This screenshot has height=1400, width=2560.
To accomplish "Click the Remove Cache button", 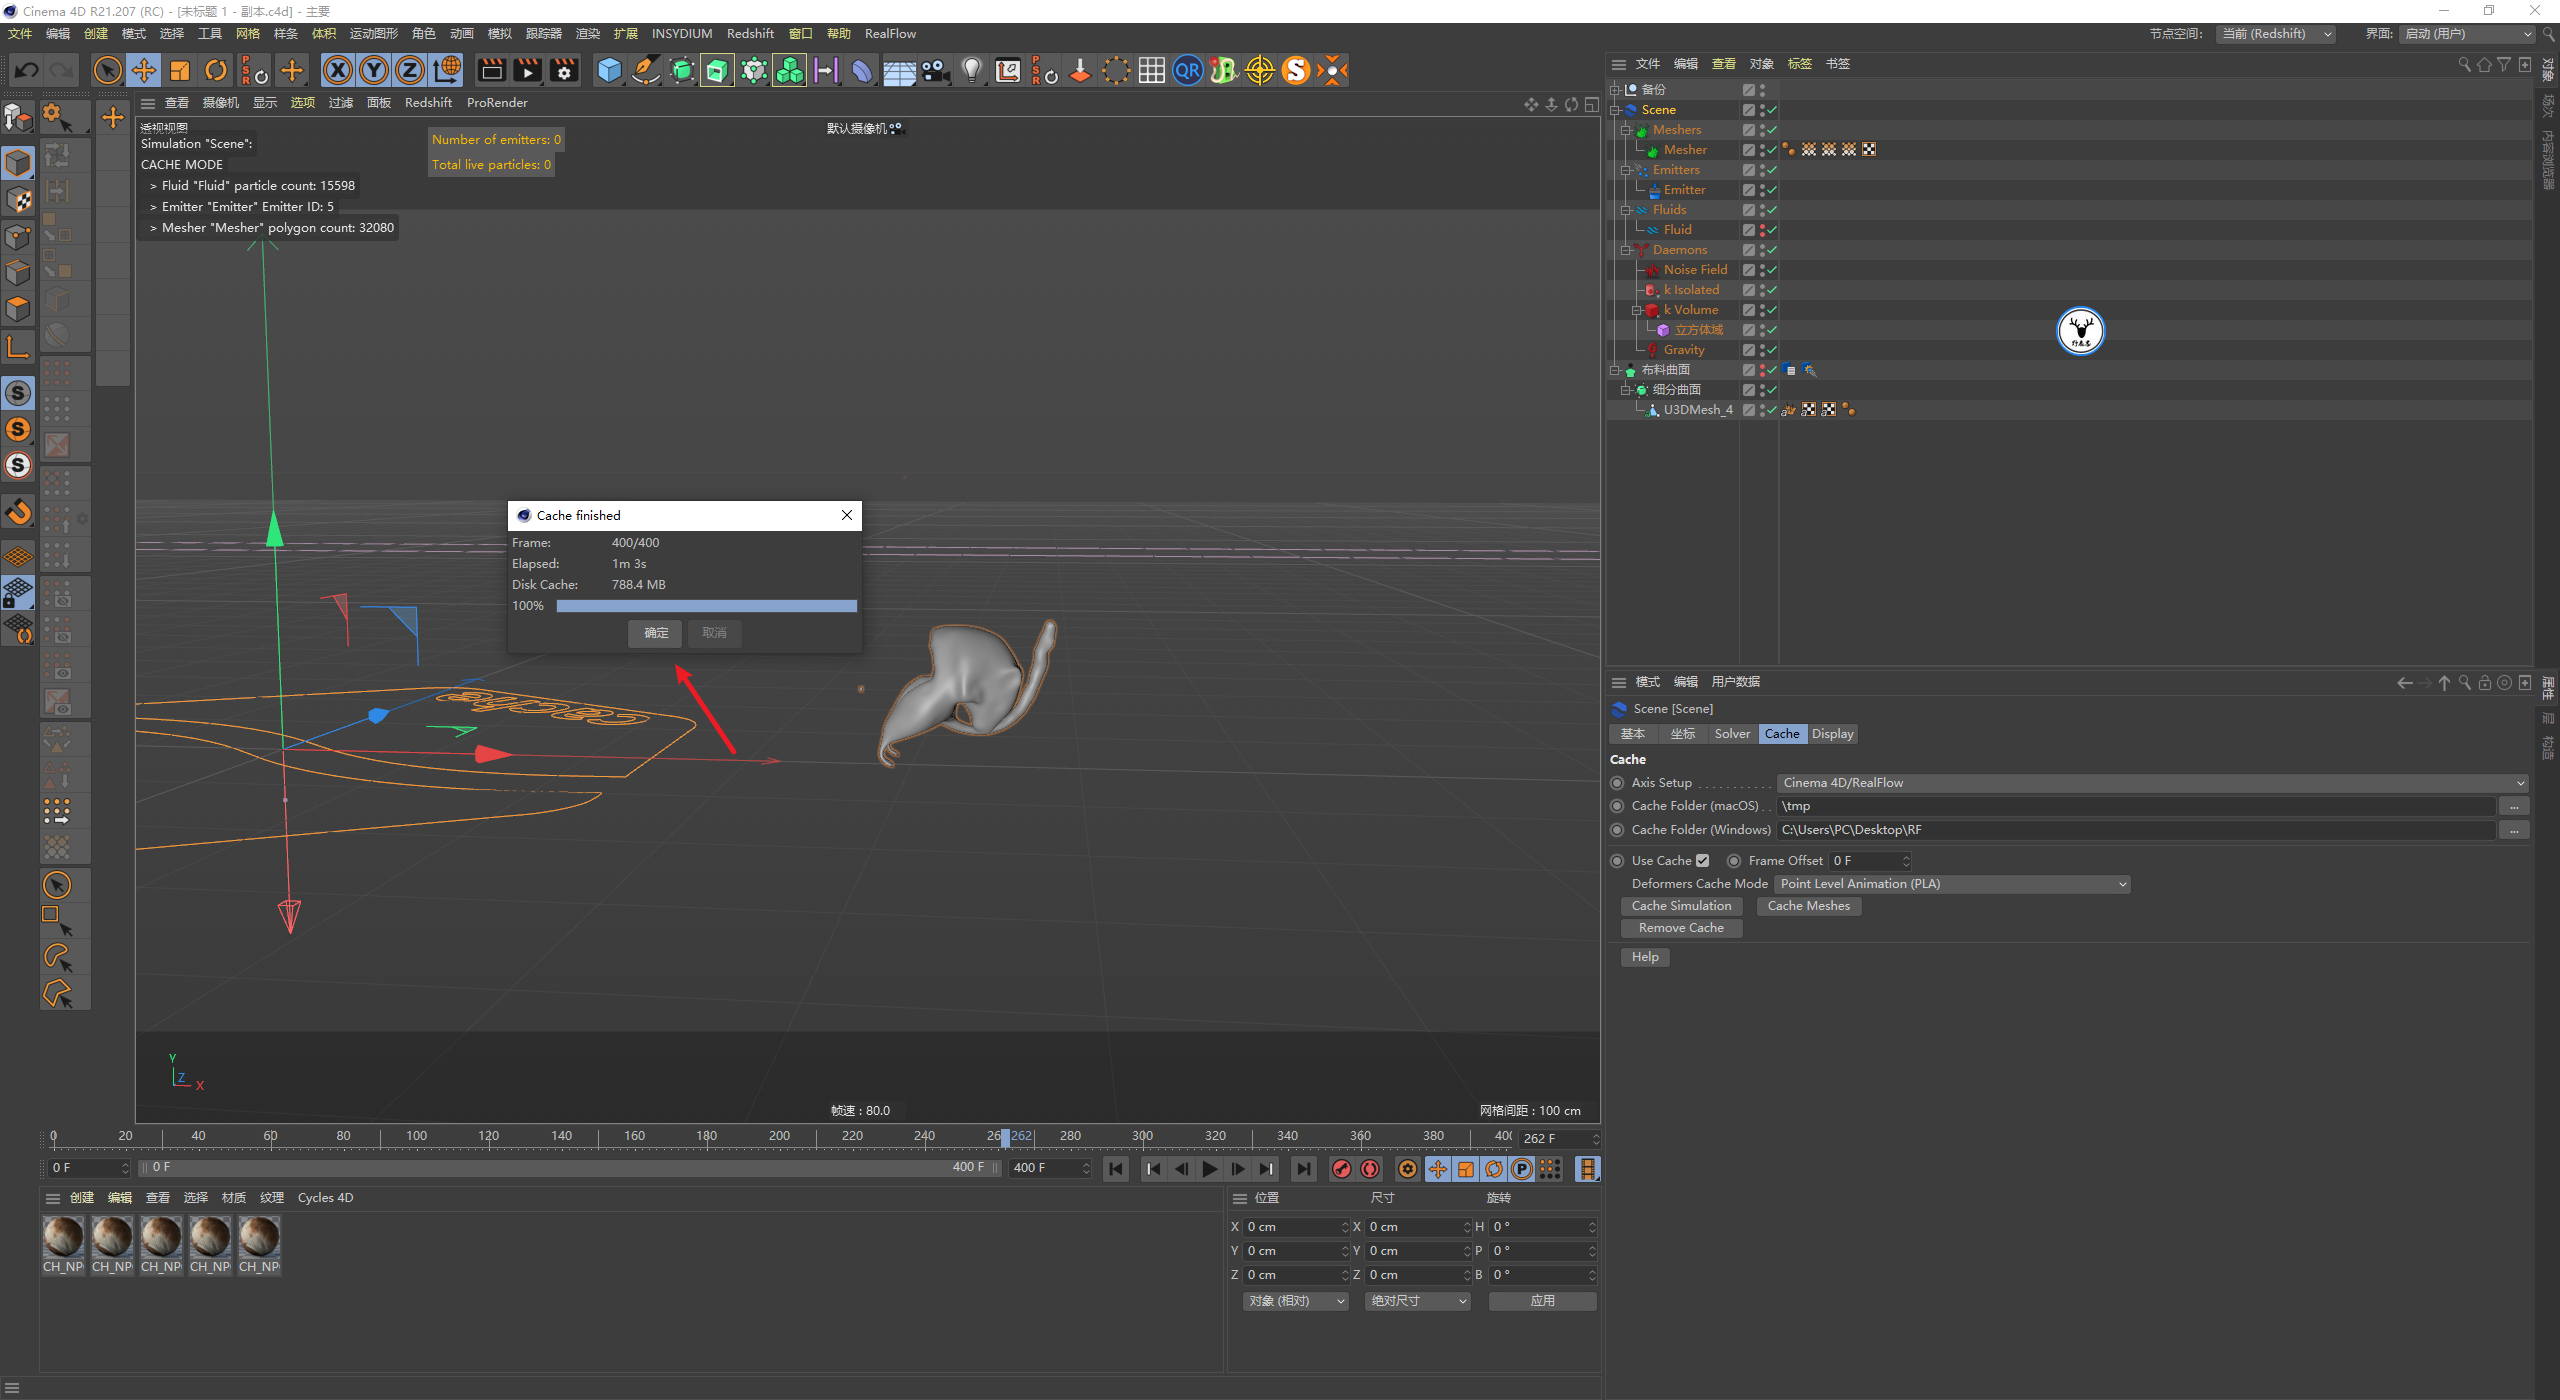I will [x=1680, y=928].
